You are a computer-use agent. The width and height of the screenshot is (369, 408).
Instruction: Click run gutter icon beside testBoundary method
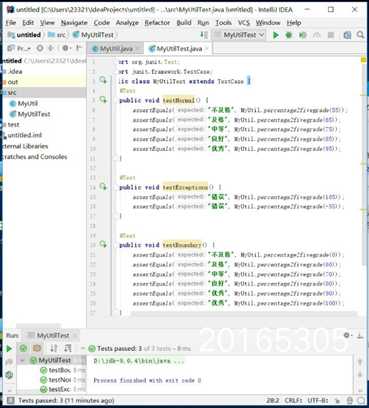(103, 244)
